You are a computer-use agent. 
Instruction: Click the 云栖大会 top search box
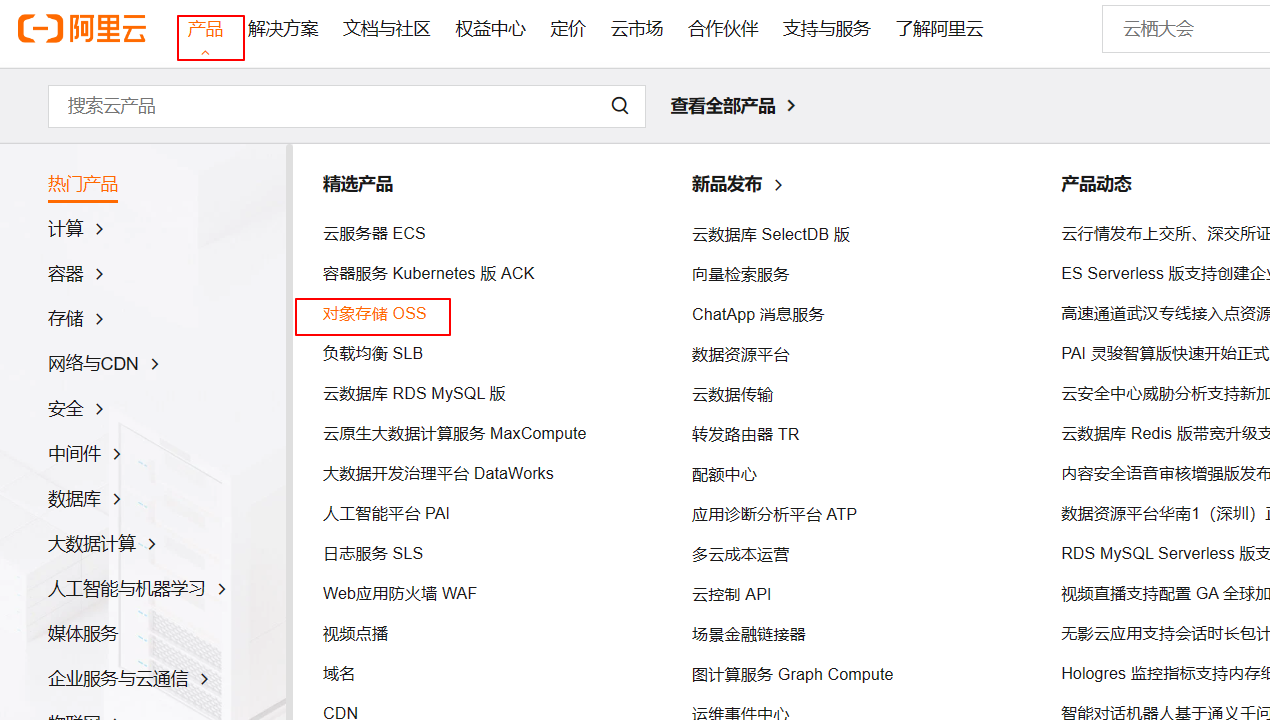pos(1185,29)
